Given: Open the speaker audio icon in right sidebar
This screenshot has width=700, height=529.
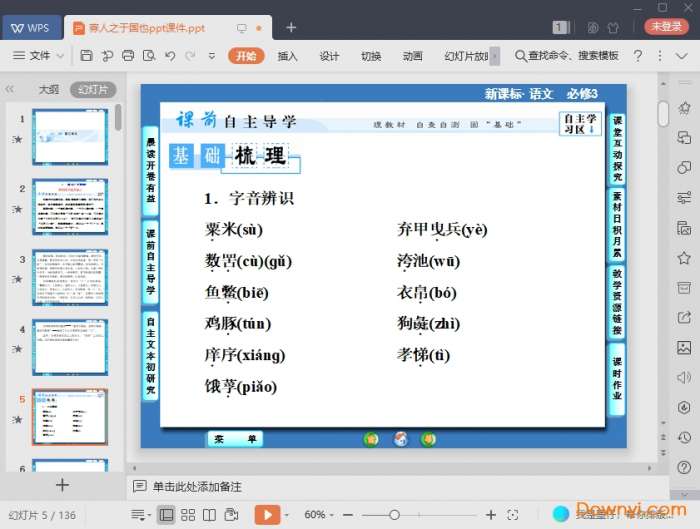Looking at the screenshot, I should point(684,377).
